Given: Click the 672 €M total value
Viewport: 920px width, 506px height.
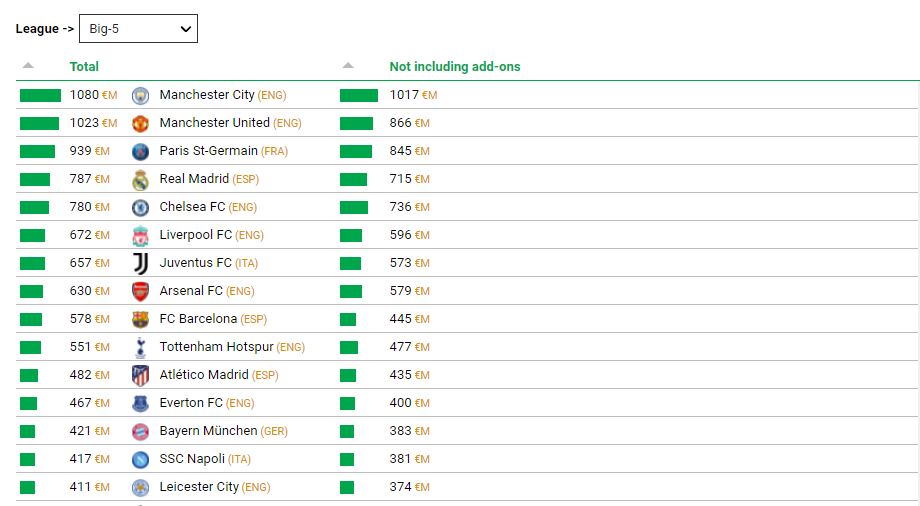Looking at the screenshot, I should coord(90,235).
